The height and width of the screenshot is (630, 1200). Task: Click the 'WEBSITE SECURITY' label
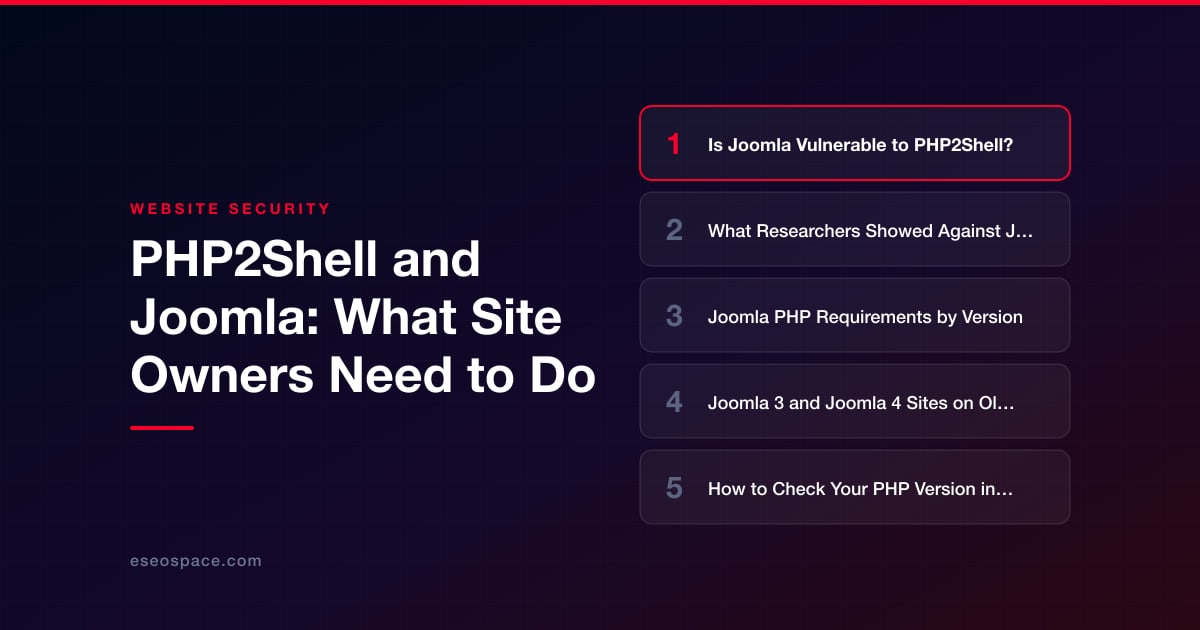pos(230,209)
